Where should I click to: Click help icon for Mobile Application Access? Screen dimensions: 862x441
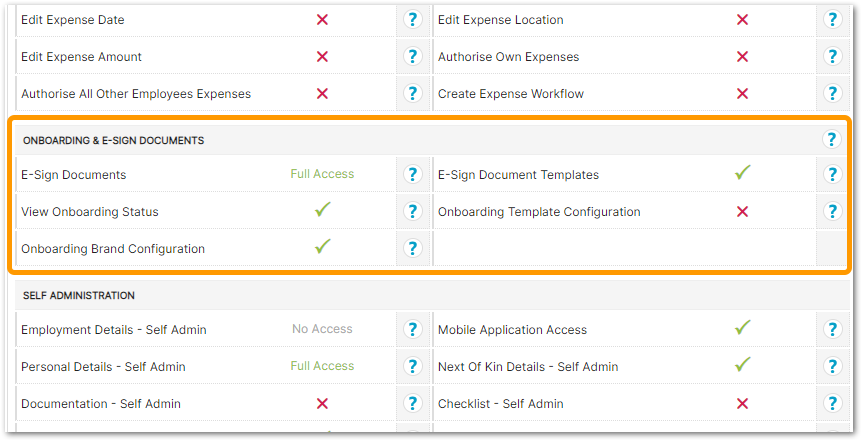[832, 330]
